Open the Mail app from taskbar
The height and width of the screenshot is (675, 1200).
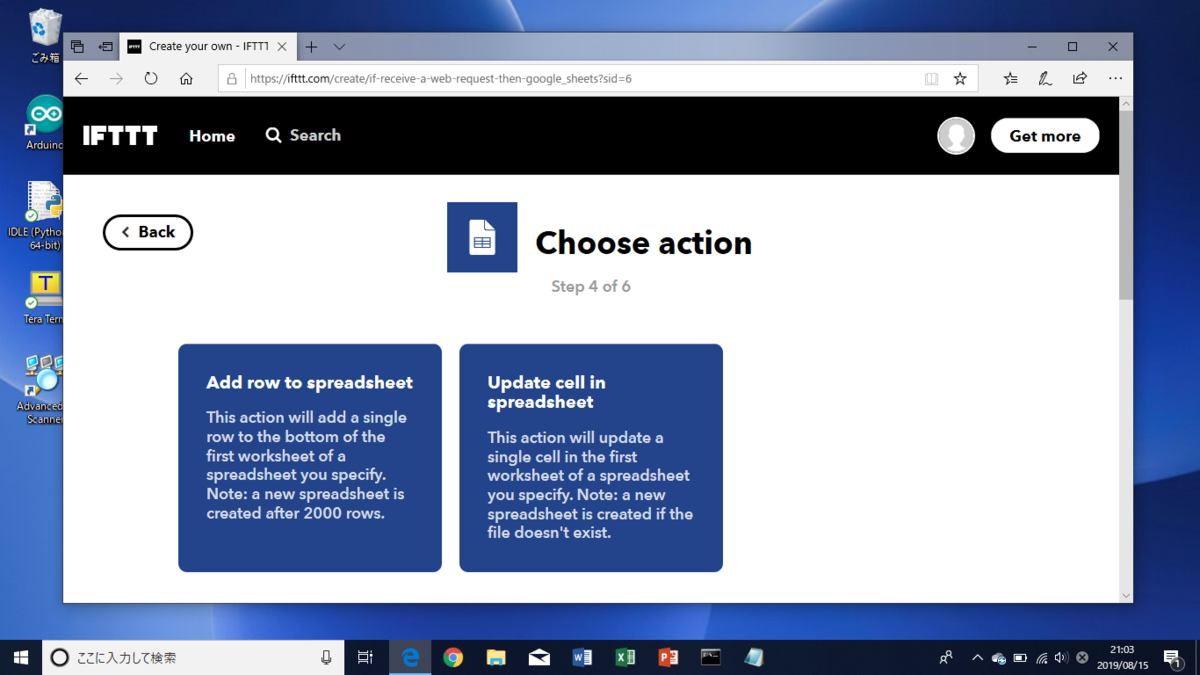539,657
